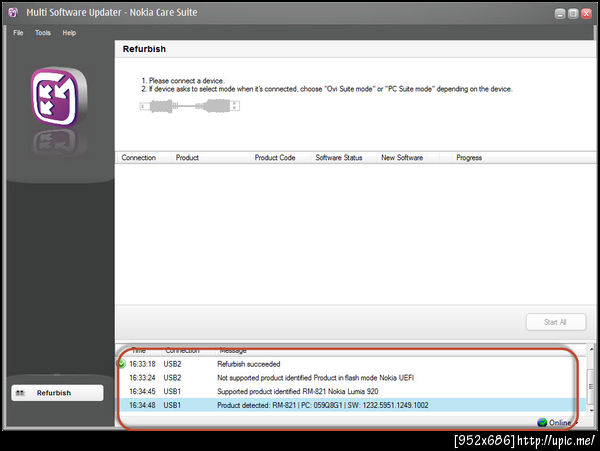Select the 'Refurbish succeeded' log row
This screenshot has height=451, width=600.
(x=351, y=364)
